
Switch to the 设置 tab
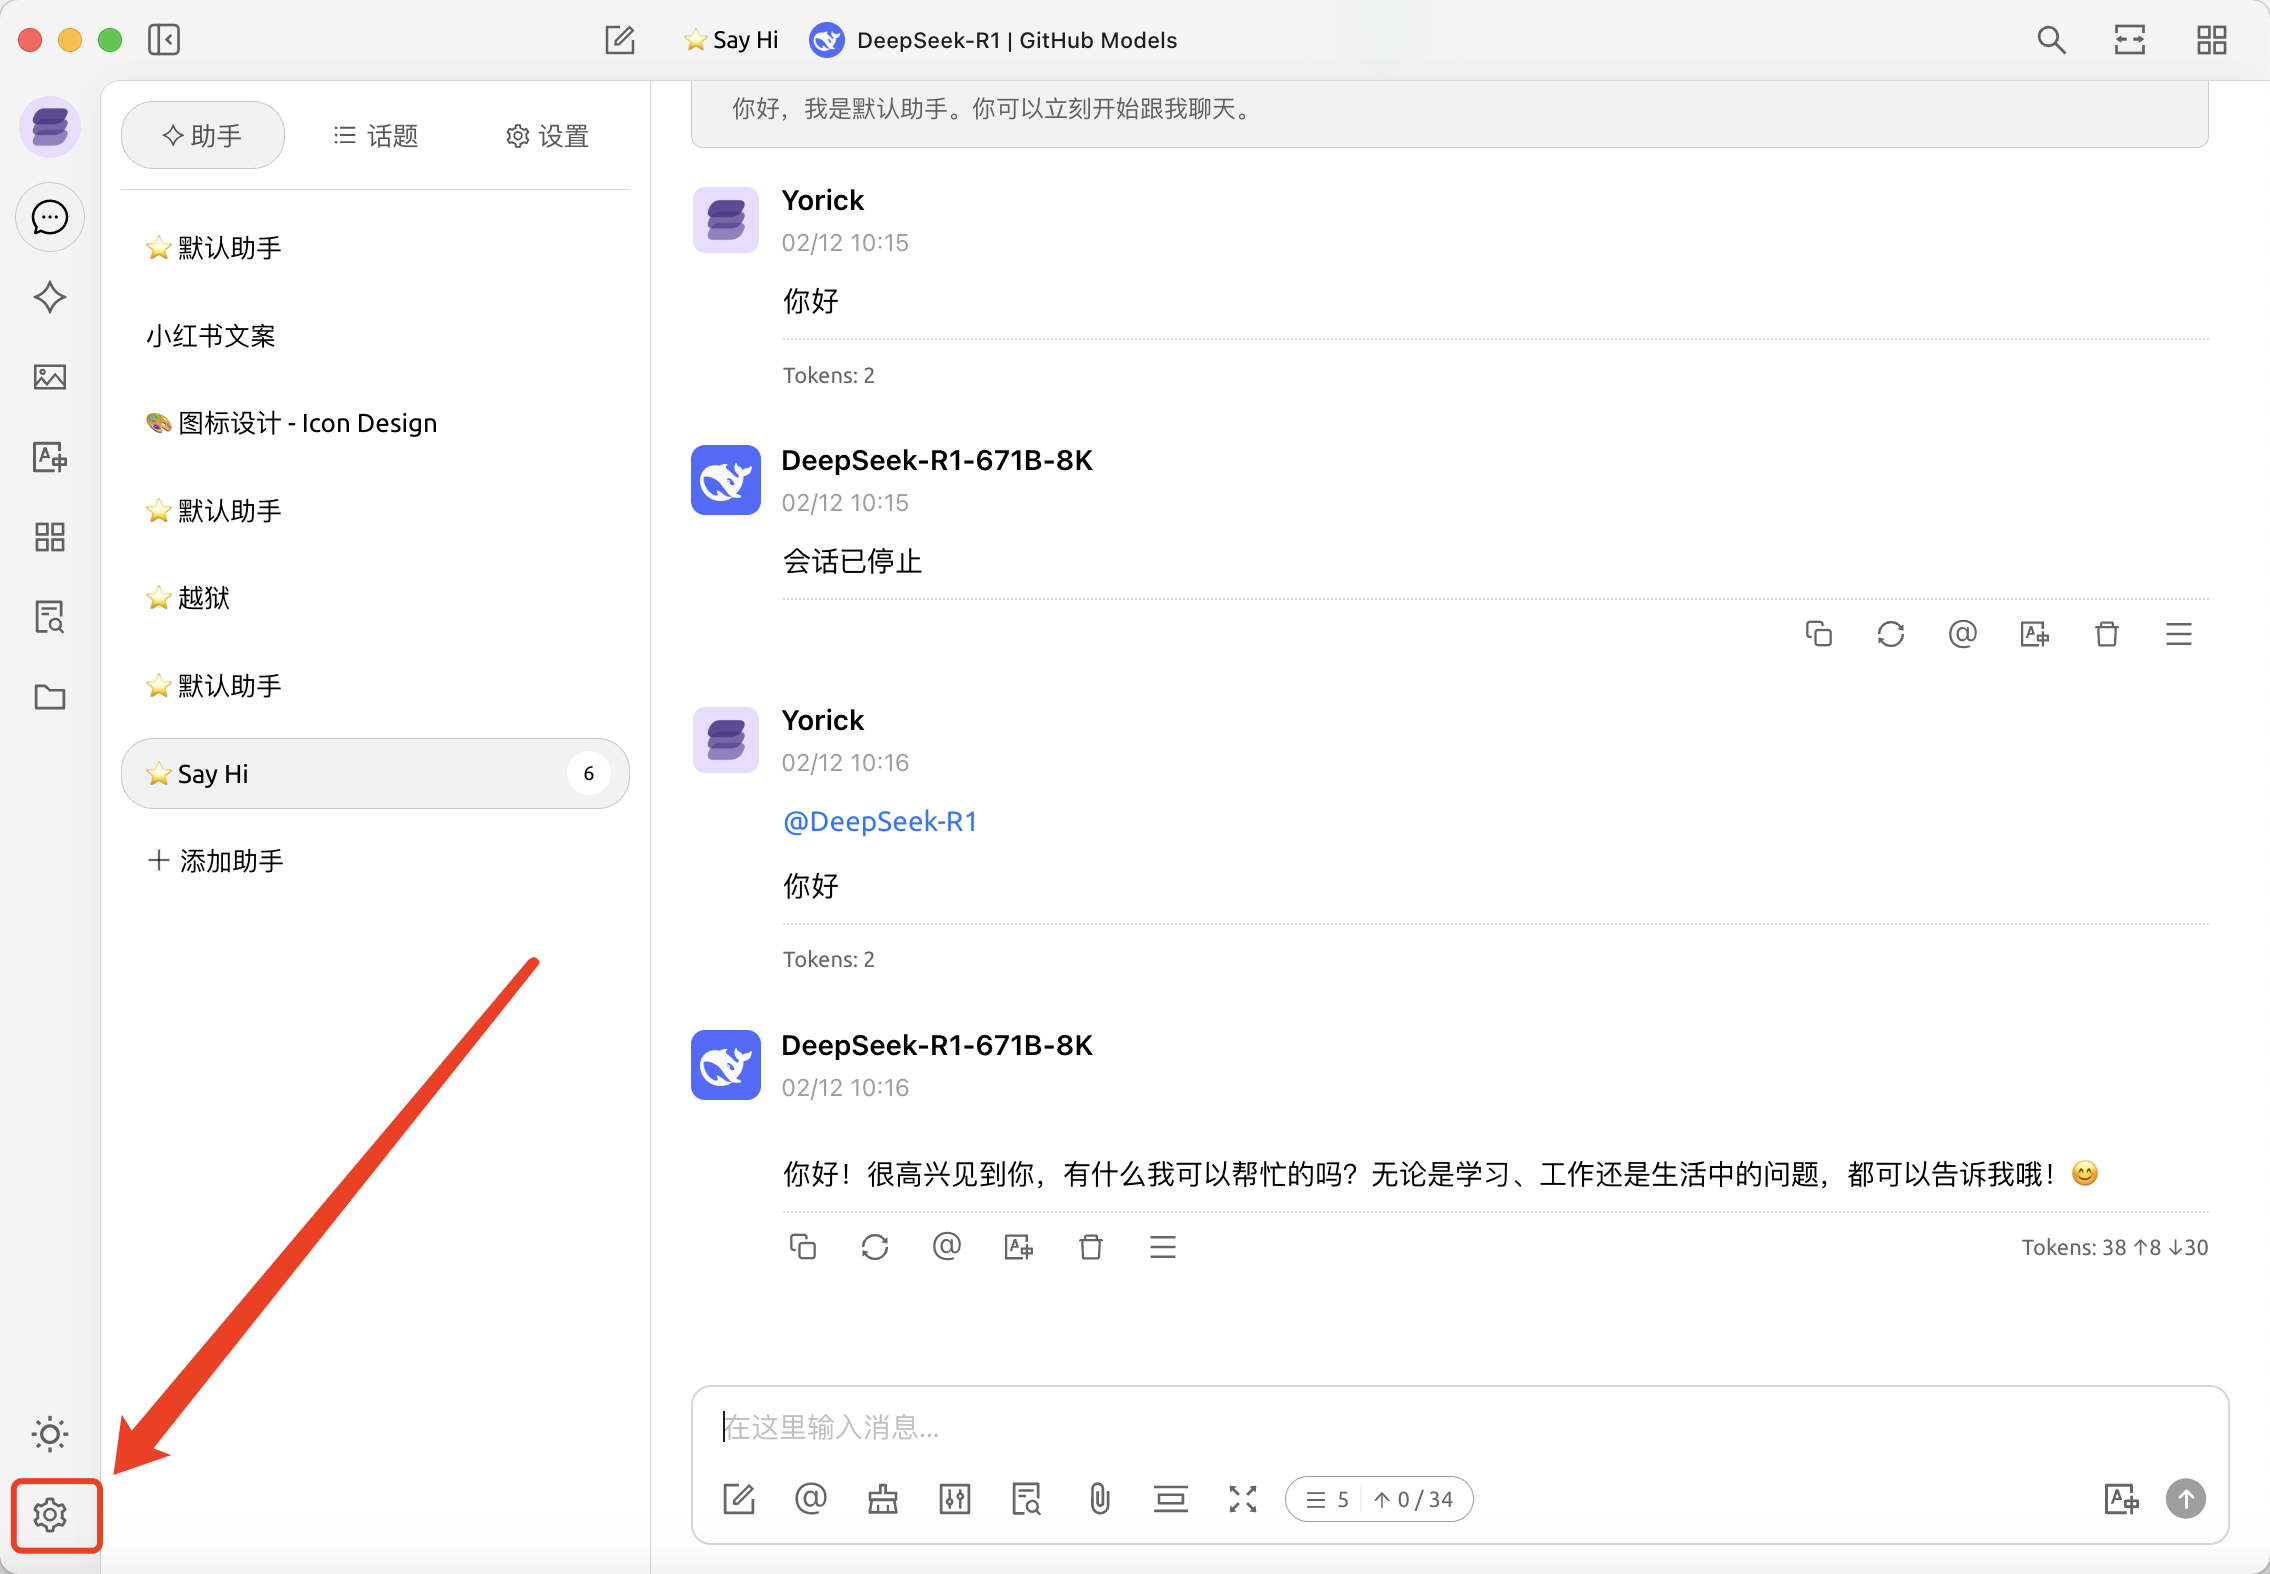point(547,136)
